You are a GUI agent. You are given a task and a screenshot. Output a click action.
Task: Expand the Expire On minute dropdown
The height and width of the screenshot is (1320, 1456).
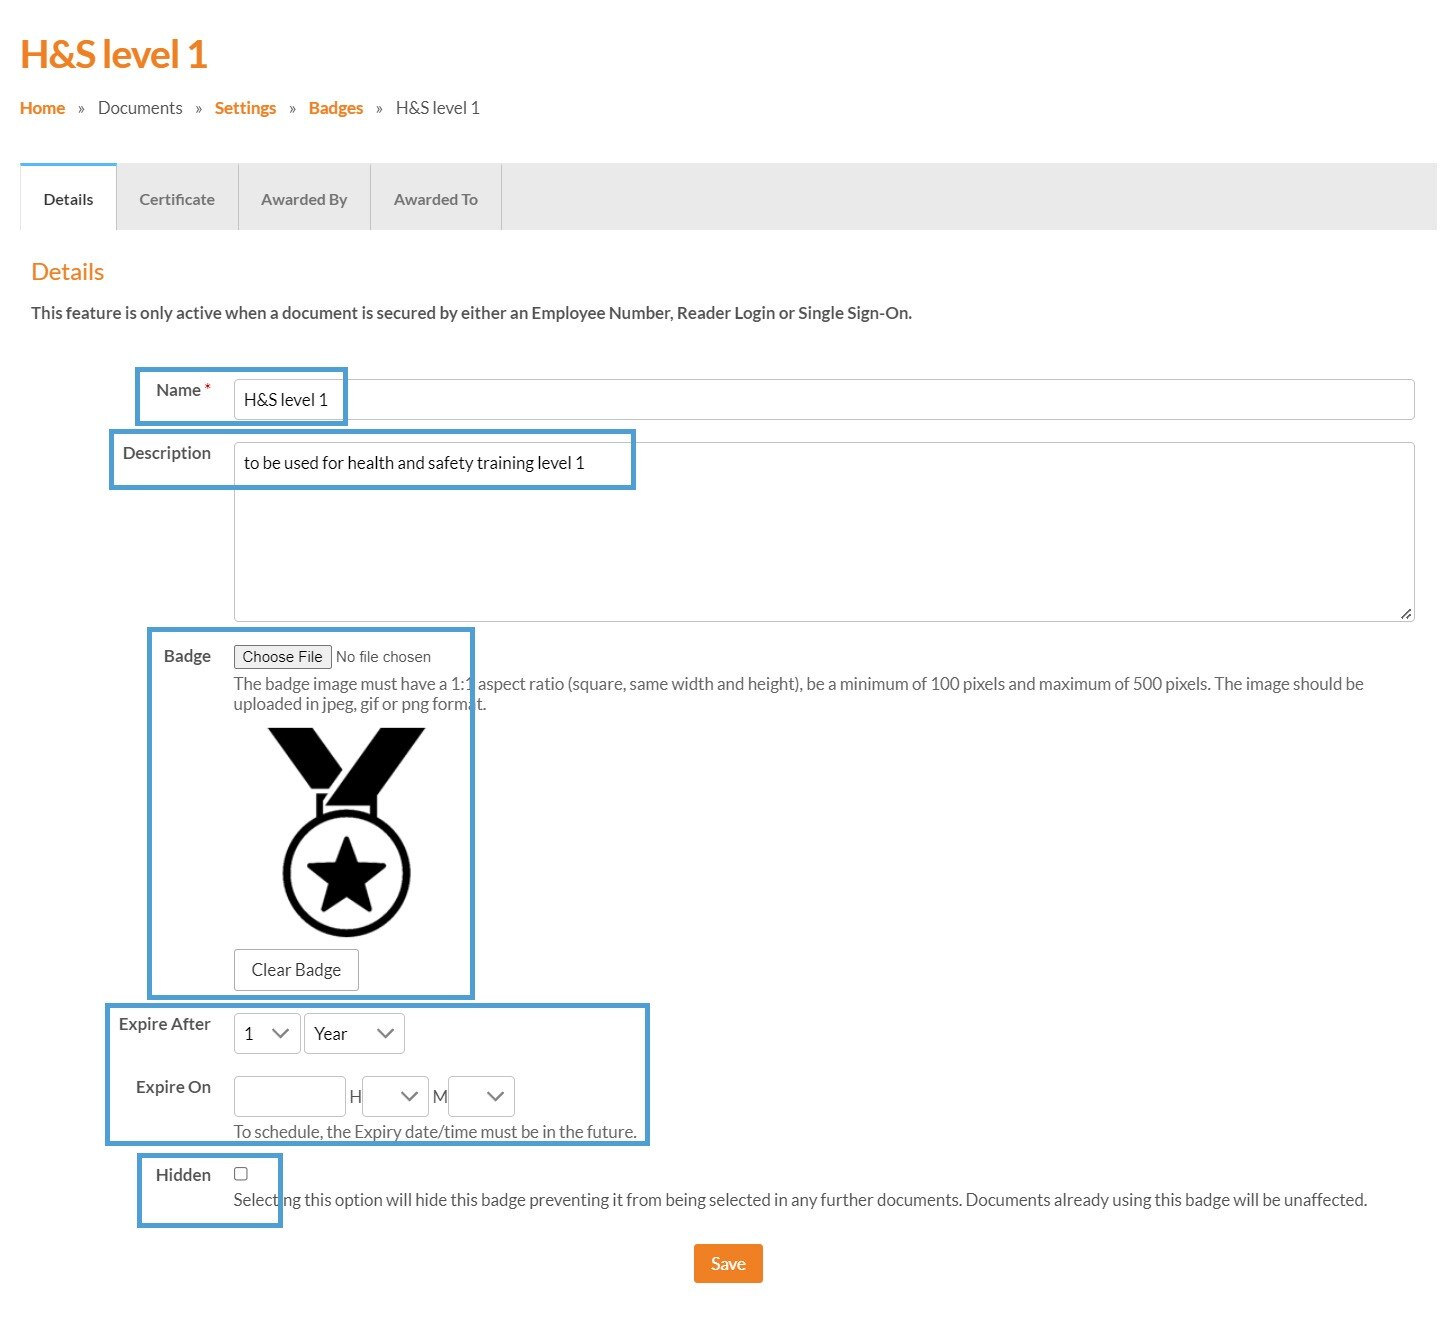[481, 1097]
